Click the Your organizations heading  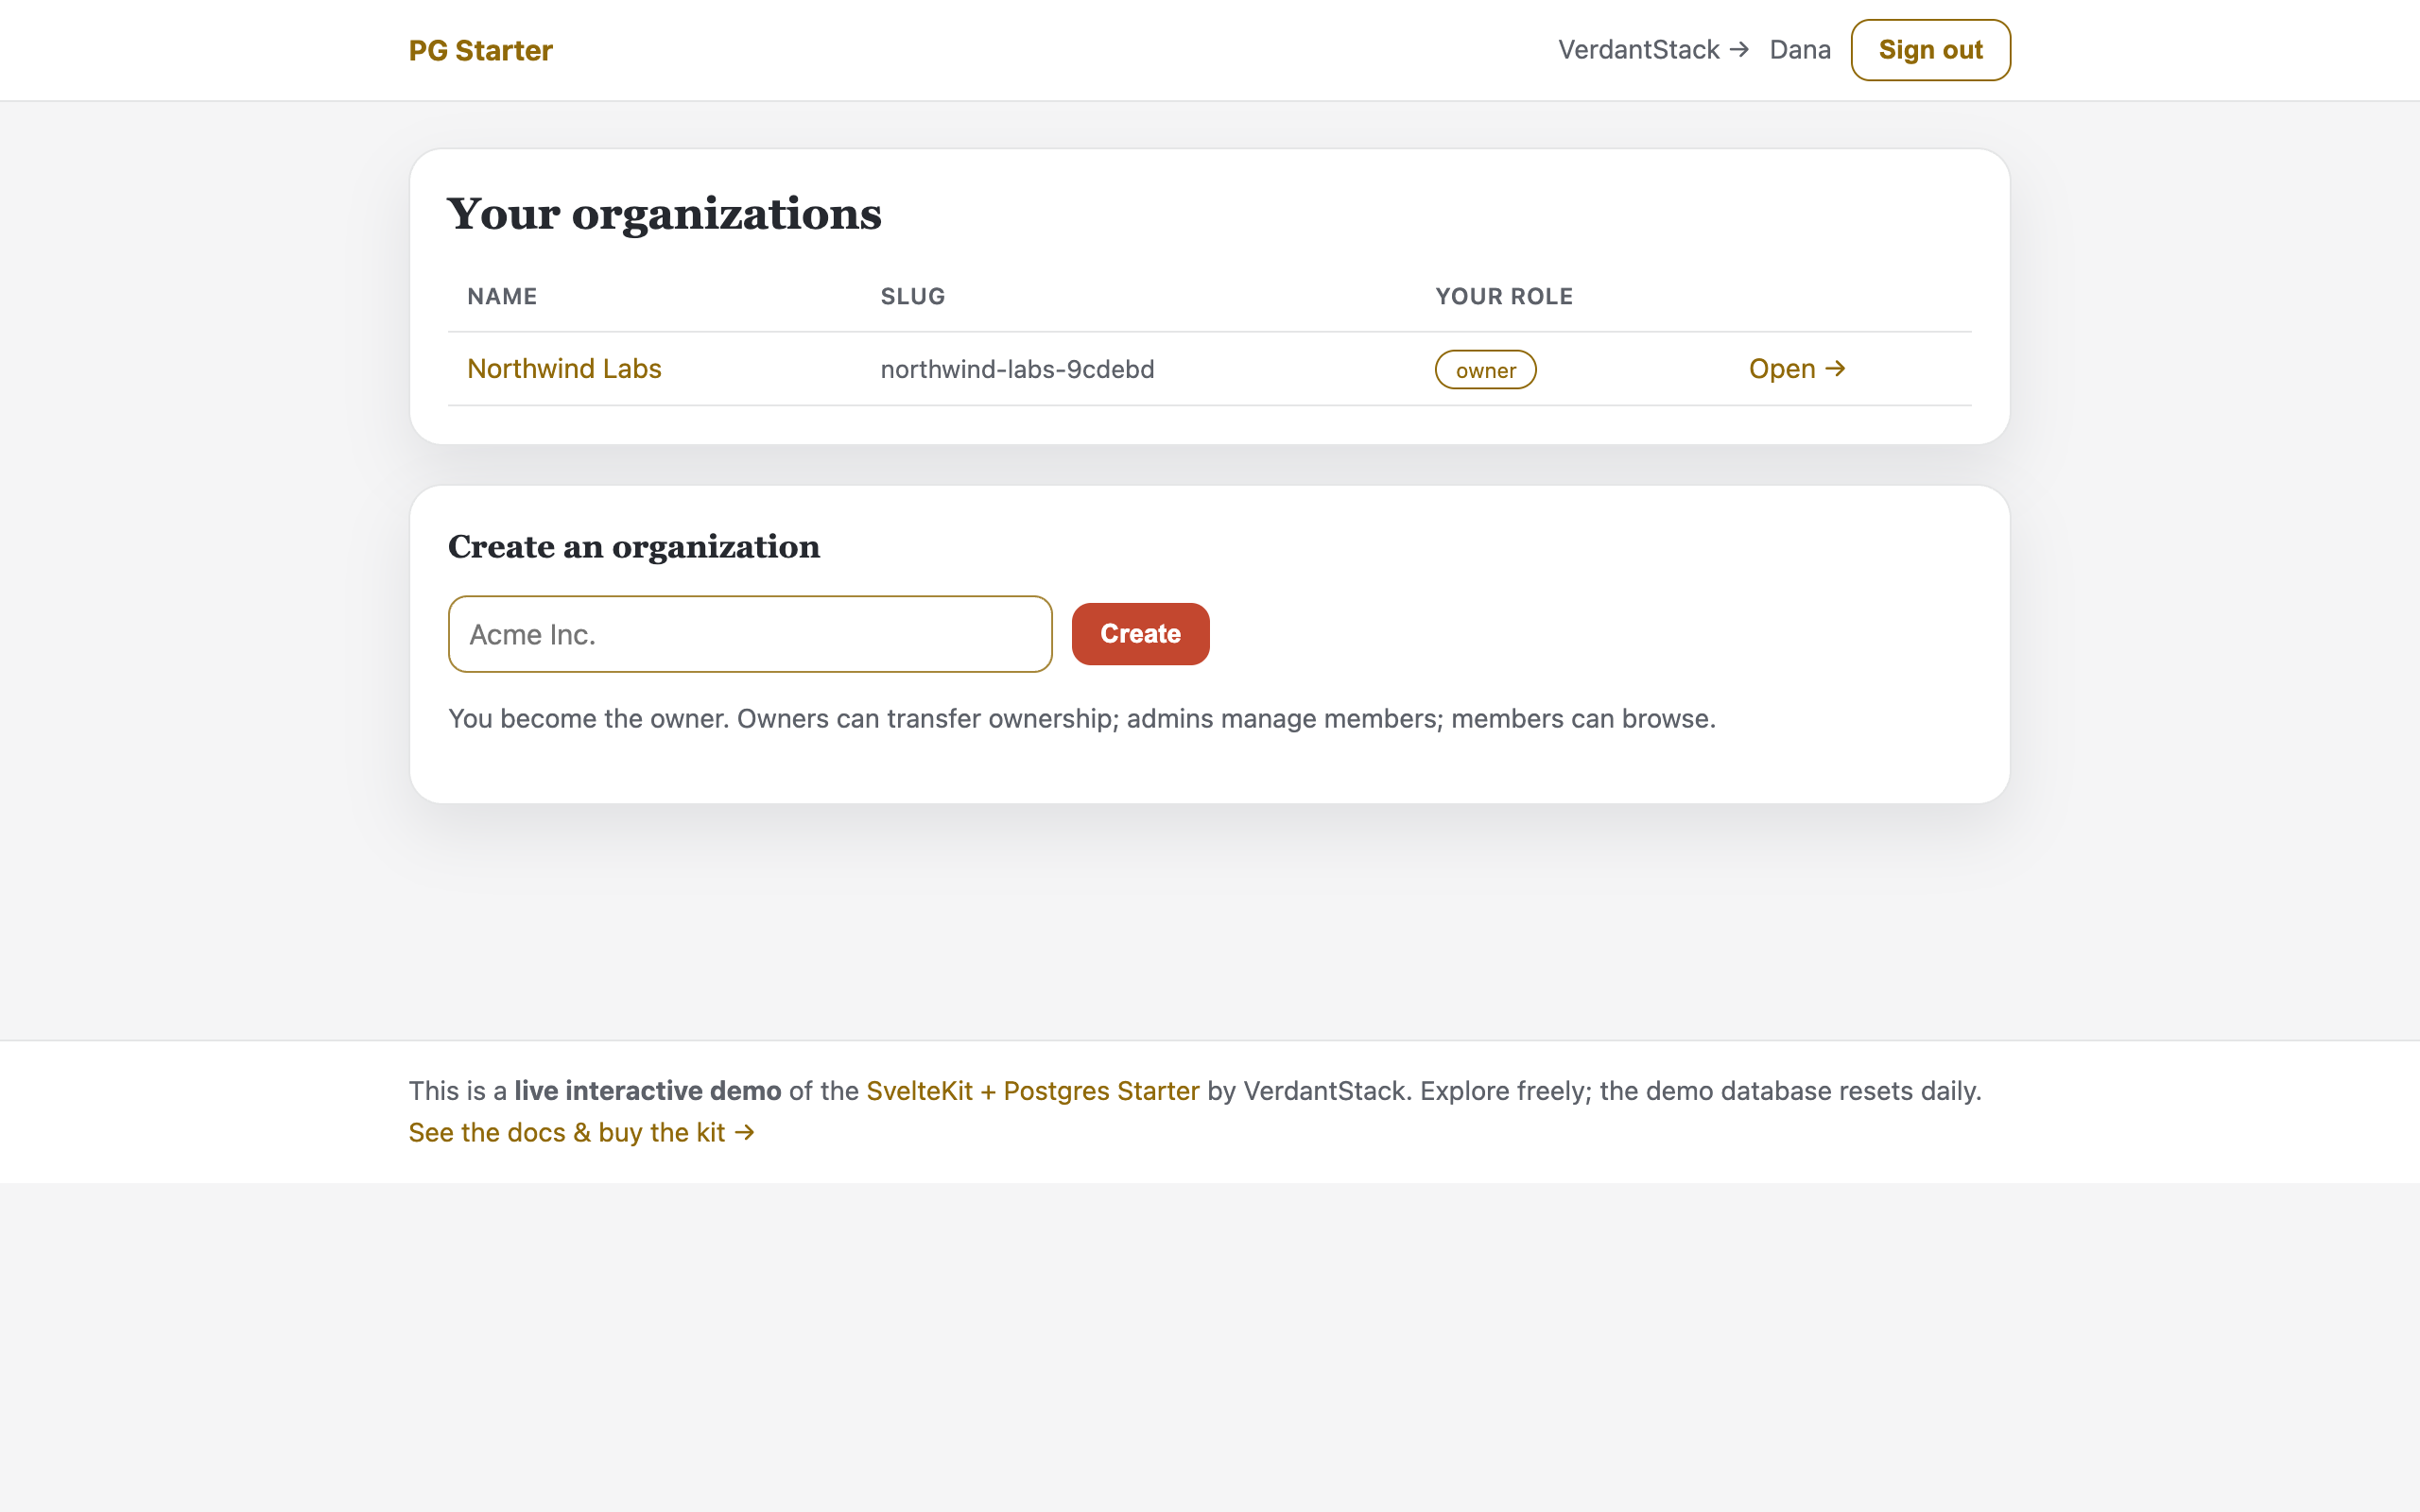click(x=664, y=214)
